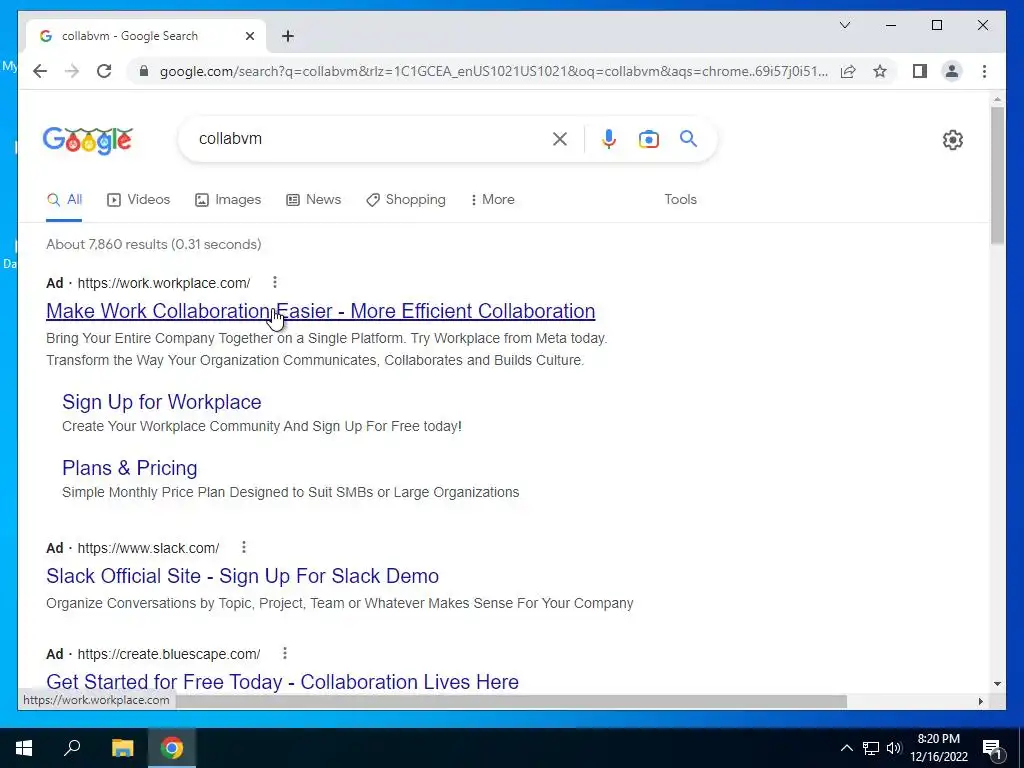Open the Windows Start menu

(24, 748)
